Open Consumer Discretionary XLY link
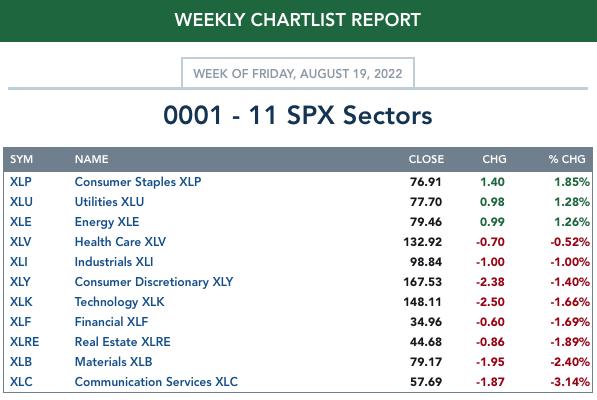This screenshot has height=400, width=597. 154,282
